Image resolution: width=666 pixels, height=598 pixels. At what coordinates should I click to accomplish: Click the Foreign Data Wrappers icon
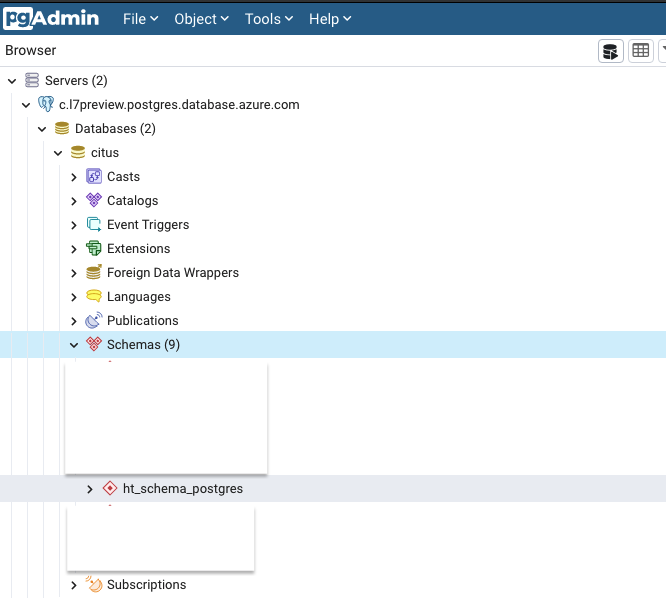(x=94, y=272)
